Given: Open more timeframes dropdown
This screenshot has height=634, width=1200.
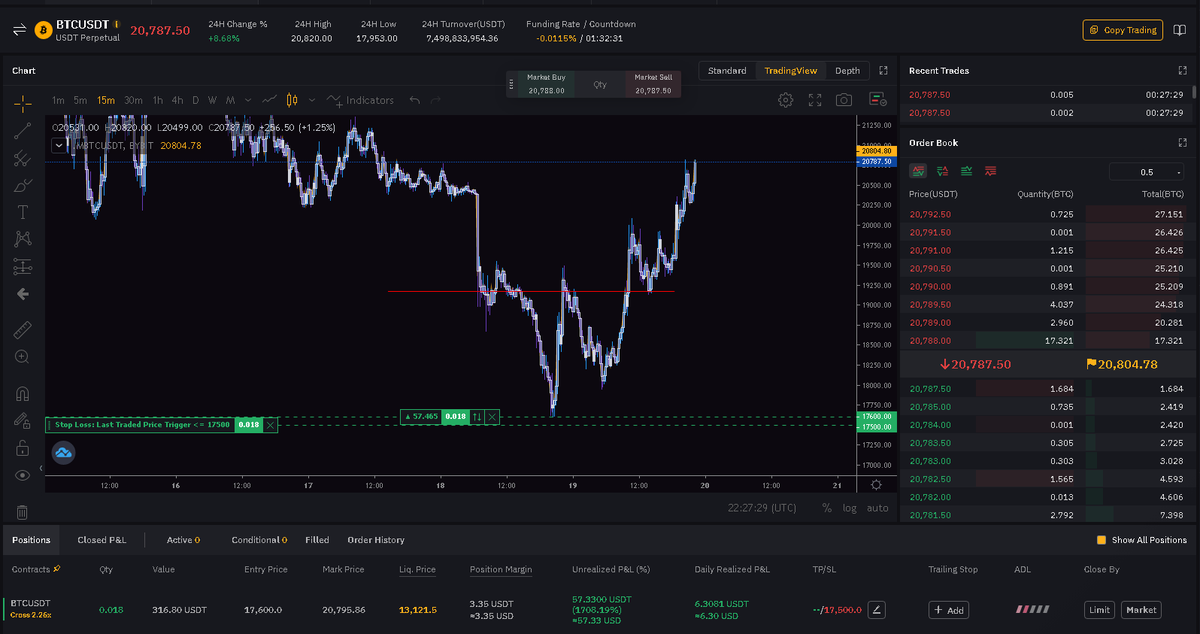Looking at the screenshot, I should point(247,100).
